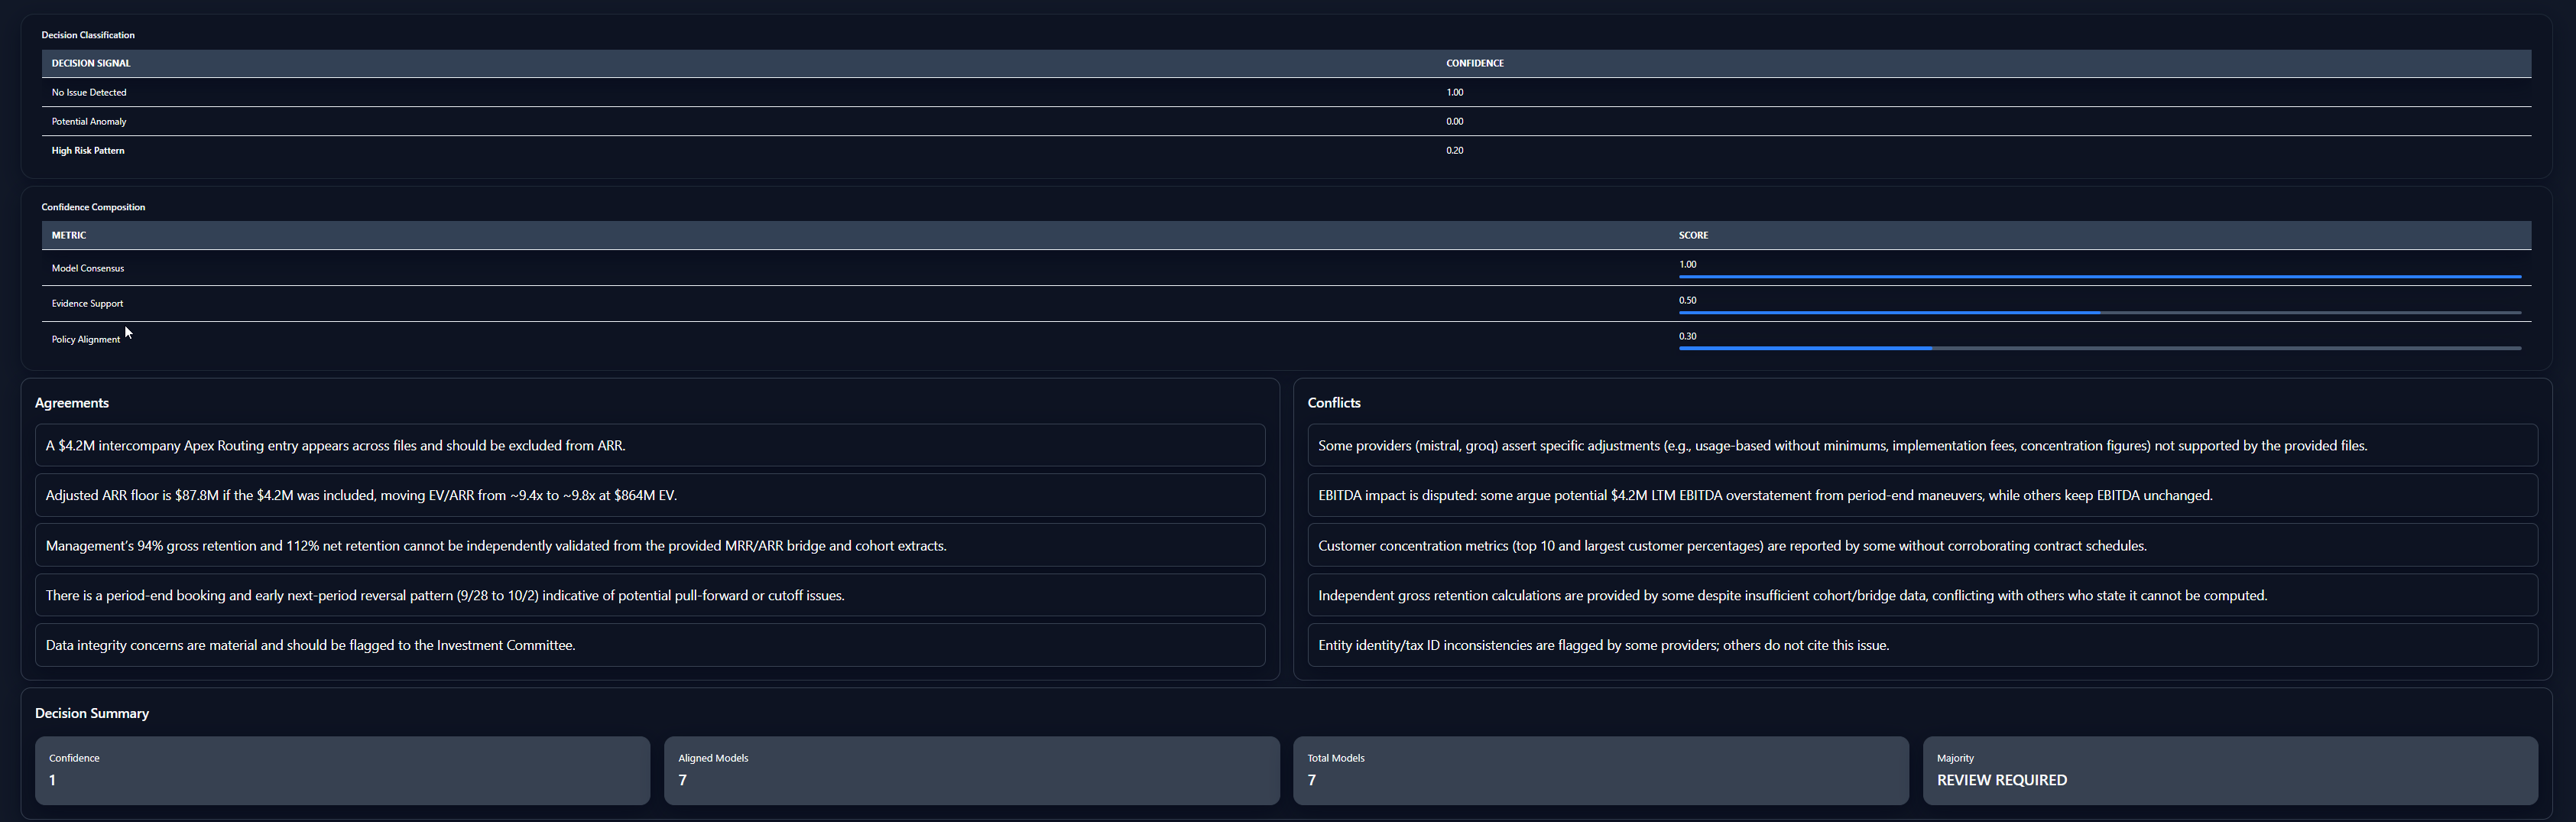2576x822 pixels.
Task: Click the Conflicts panel heading
Action: (x=1334, y=403)
